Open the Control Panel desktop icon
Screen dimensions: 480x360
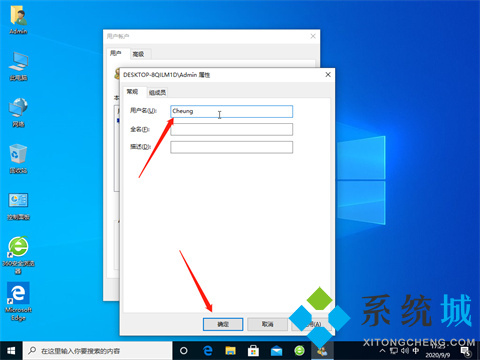[x=18, y=206]
